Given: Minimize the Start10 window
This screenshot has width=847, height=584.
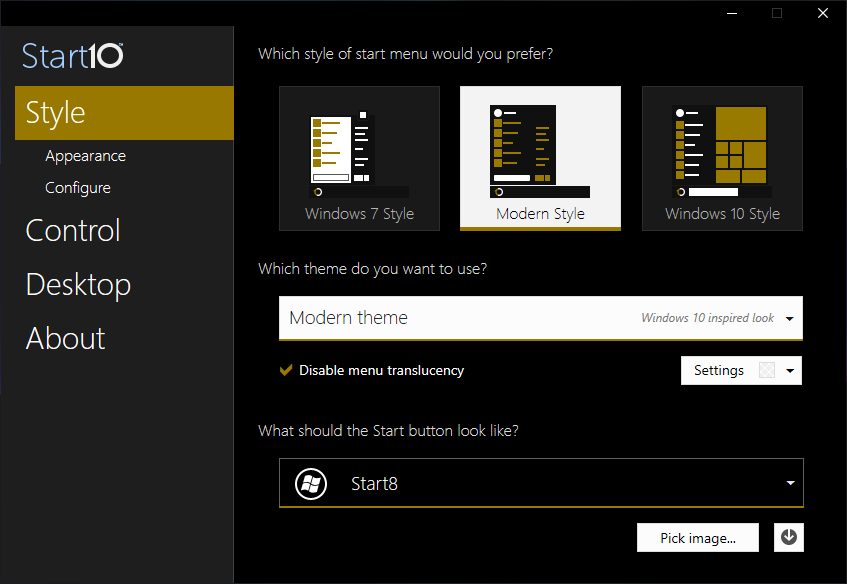Looking at the screenshot, I should point(732,13).
